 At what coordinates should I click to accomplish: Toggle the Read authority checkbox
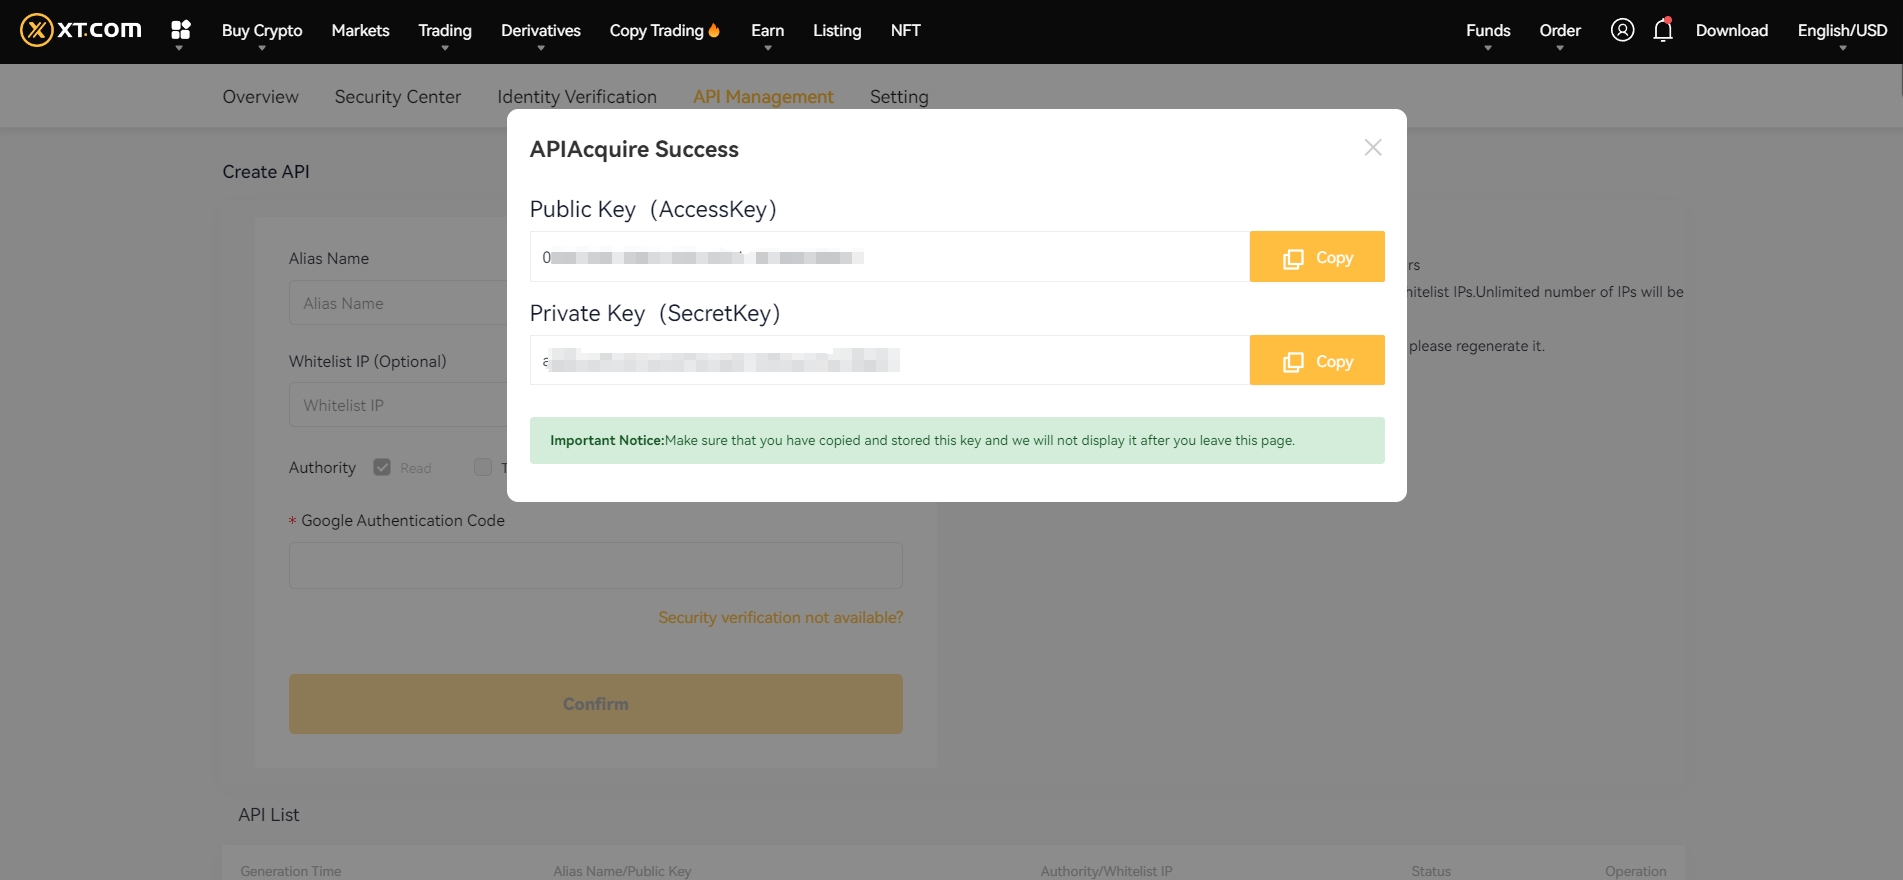382,467
